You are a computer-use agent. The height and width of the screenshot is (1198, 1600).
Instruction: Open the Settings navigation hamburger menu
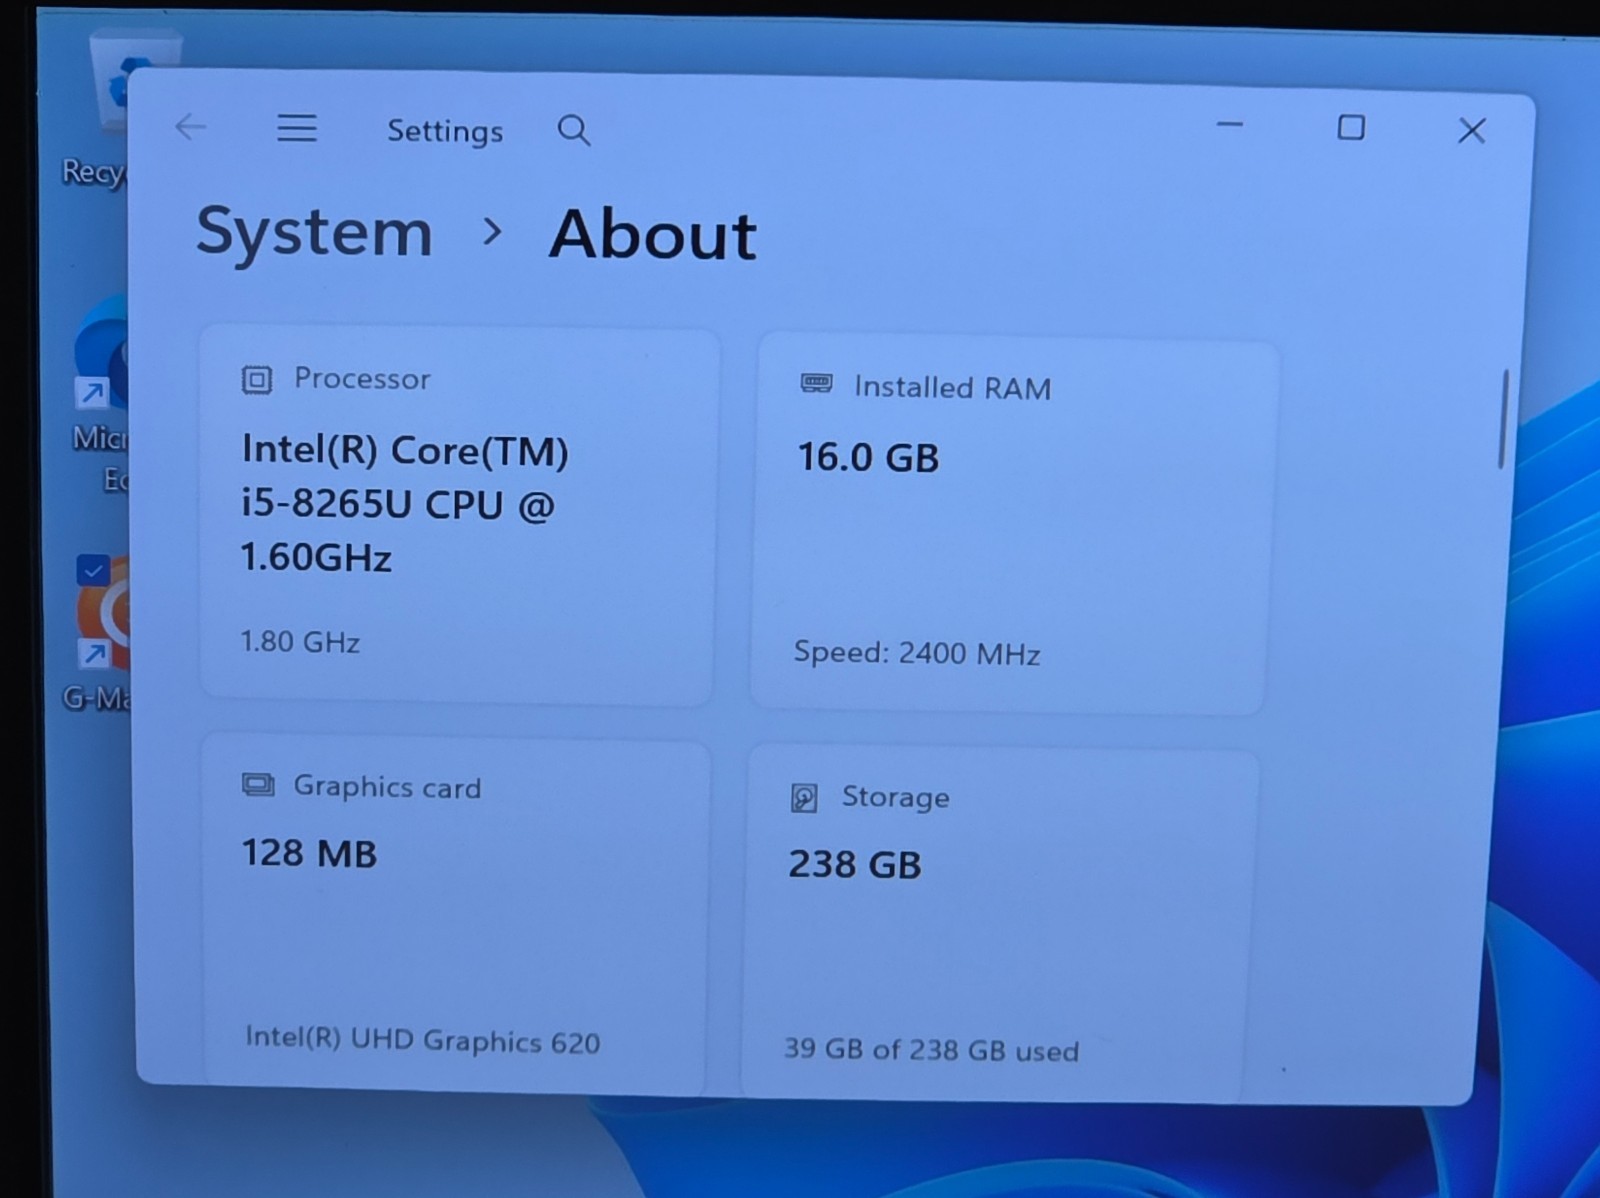click(297, 128)
